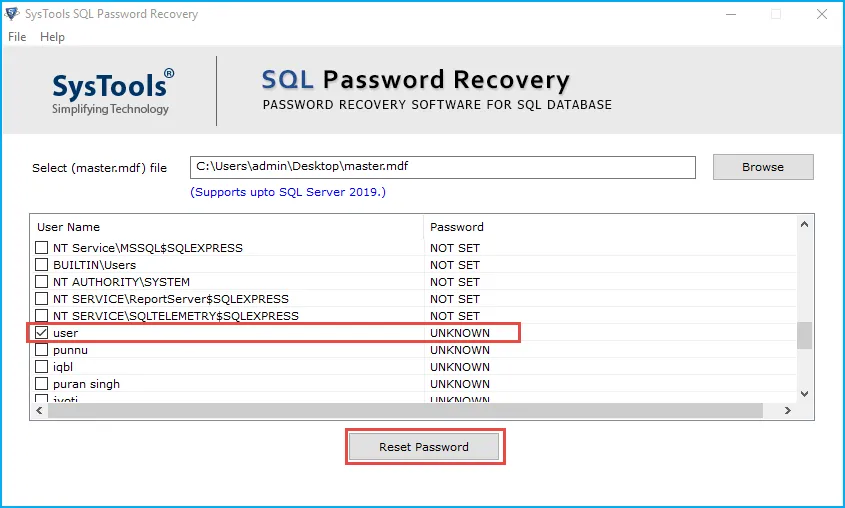Open the Help menu
This screenshot has height=508, width=845.
pyautogui.click(x=52, y=37)
